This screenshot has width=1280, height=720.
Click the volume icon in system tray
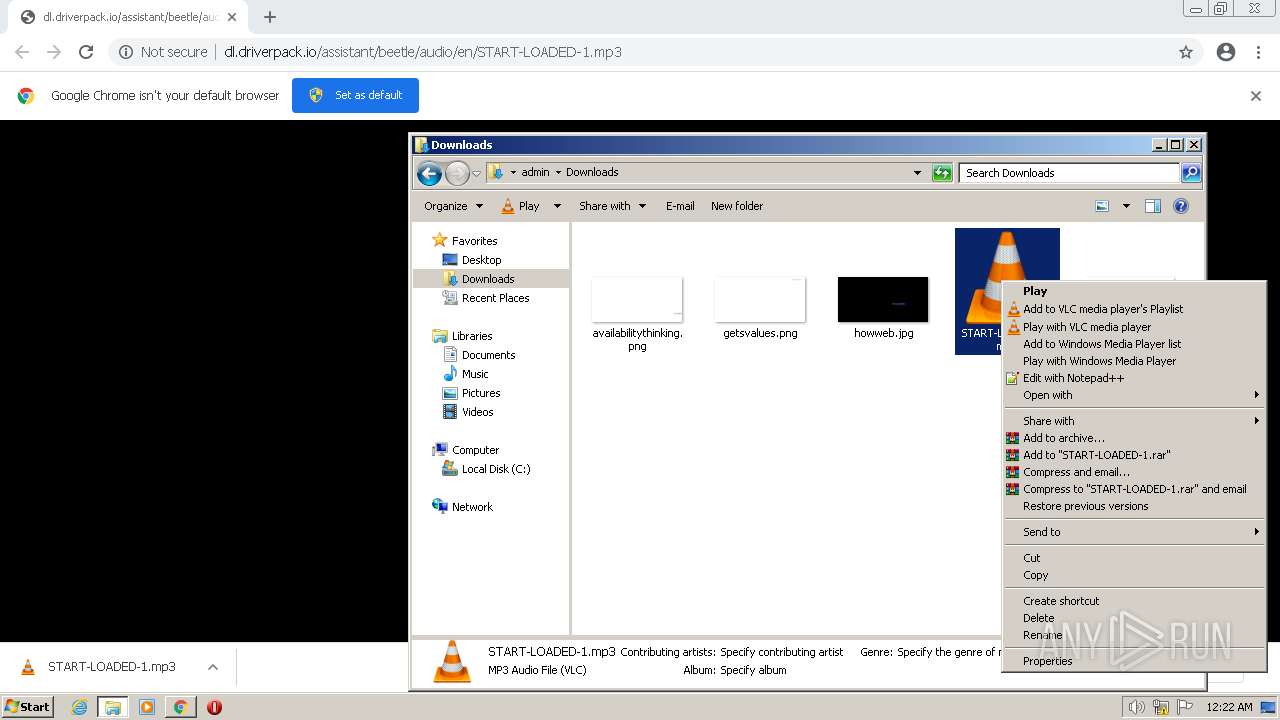(x=1136, y=707)
